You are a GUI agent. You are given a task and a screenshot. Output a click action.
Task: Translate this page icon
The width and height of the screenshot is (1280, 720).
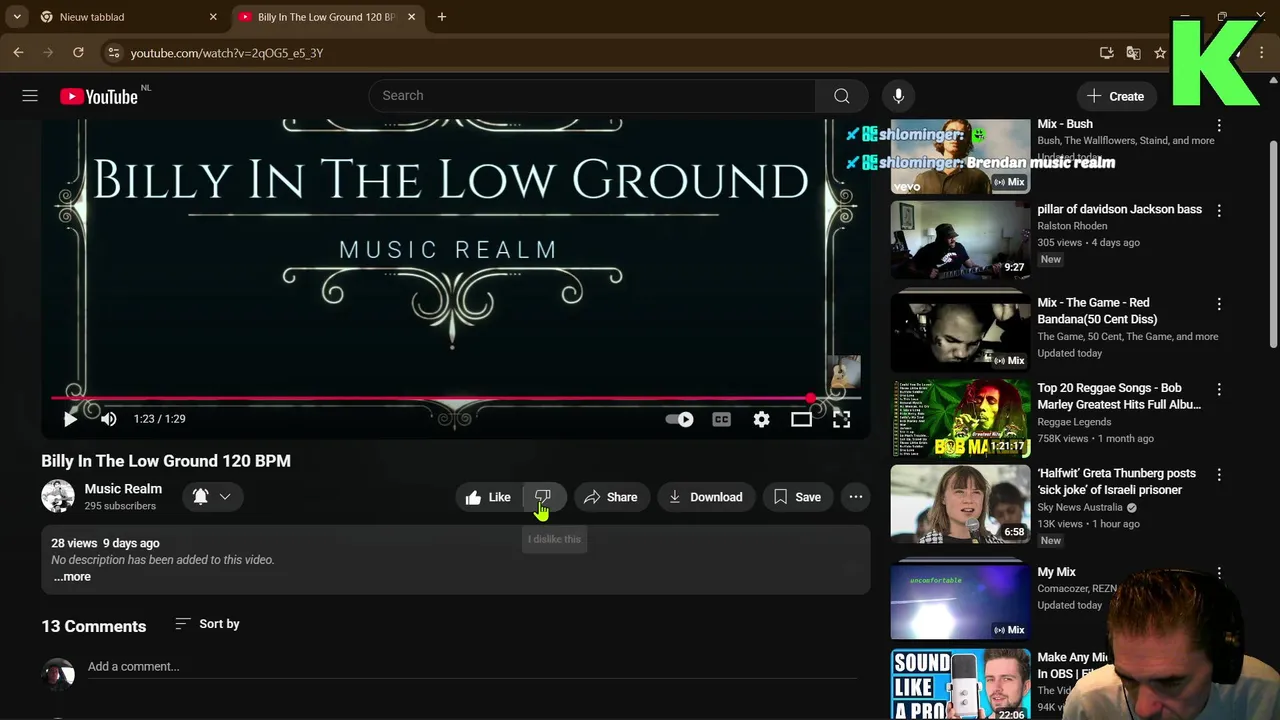click(1133, 53)
